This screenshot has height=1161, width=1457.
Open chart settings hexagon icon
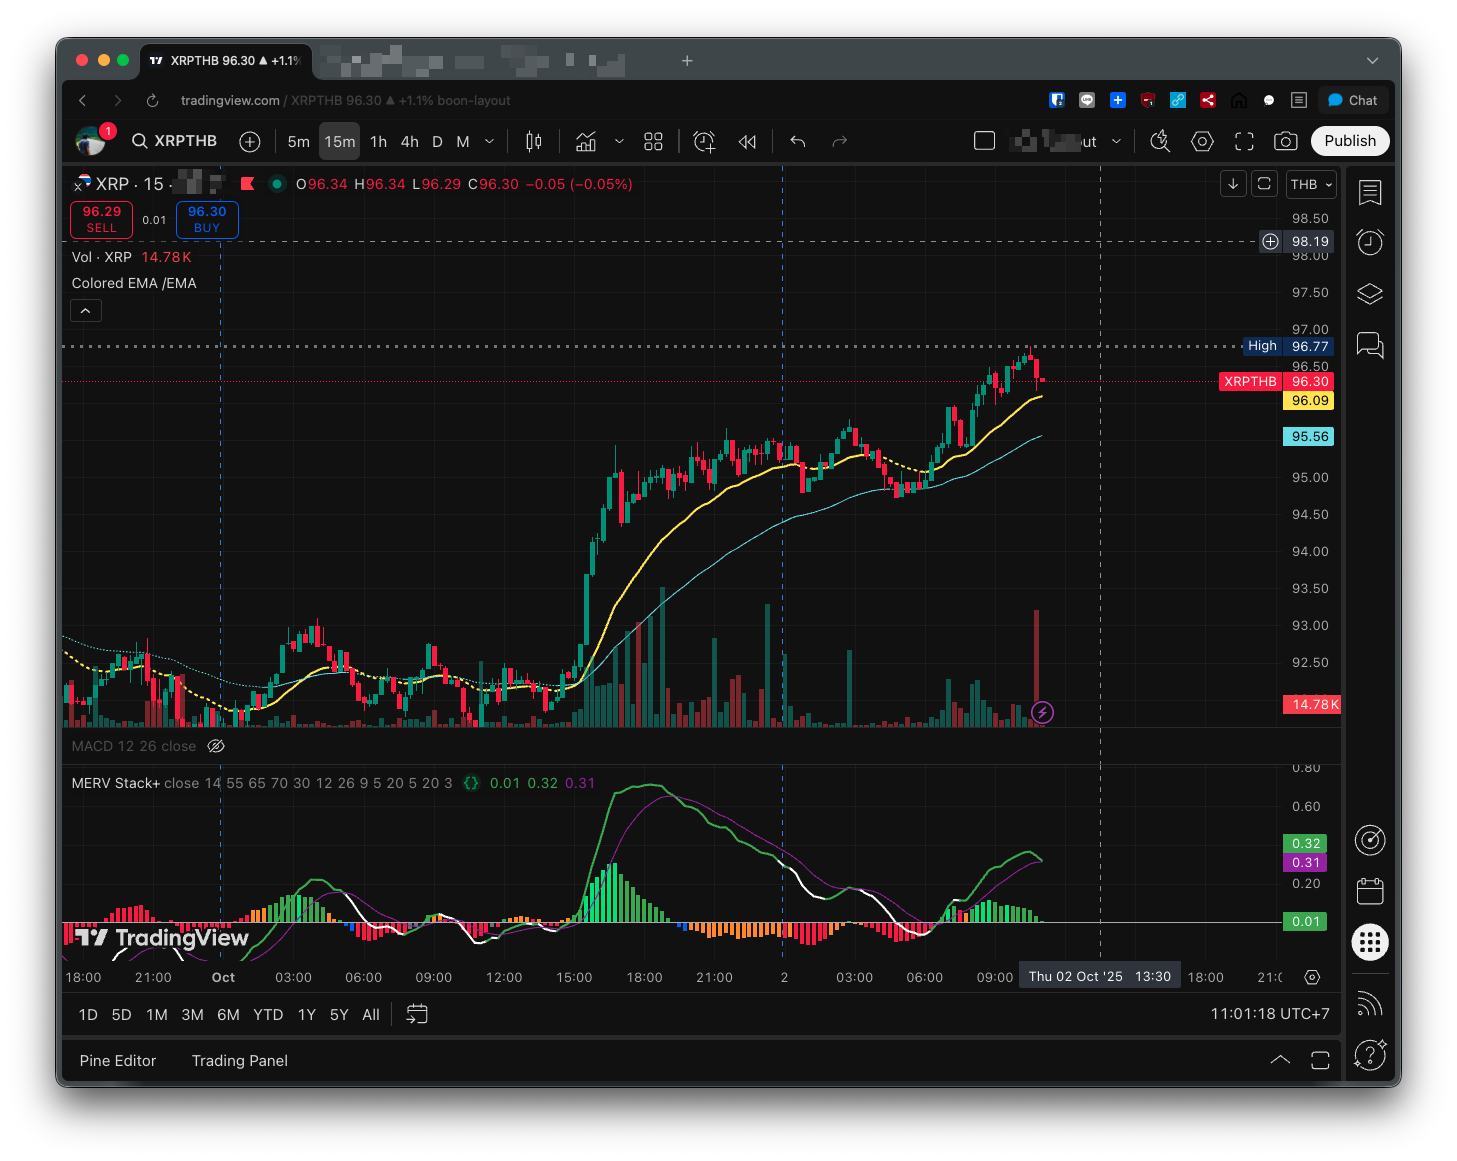click(x=1202, y=142)
